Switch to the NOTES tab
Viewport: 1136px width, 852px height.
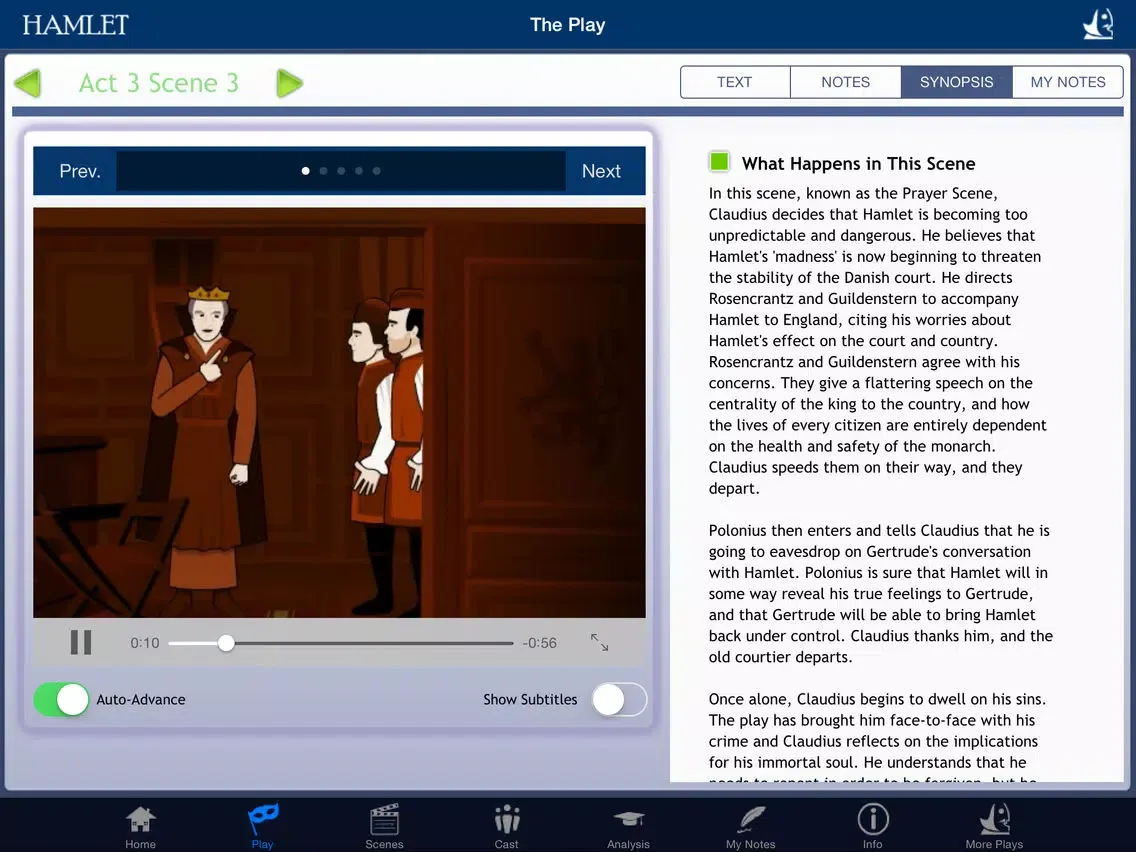pos(845,82)
